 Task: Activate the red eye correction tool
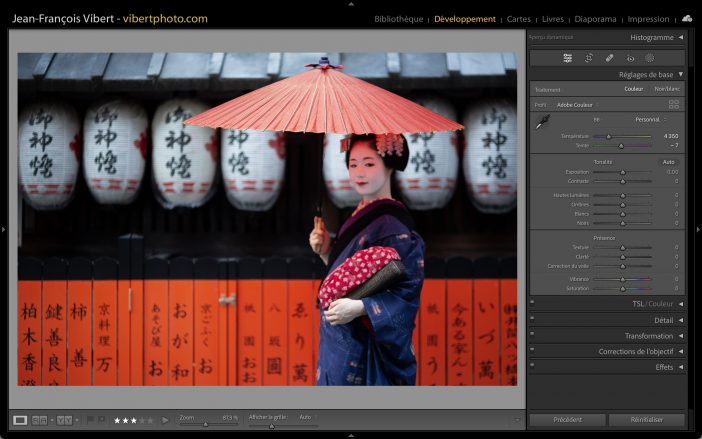[630, 58]
